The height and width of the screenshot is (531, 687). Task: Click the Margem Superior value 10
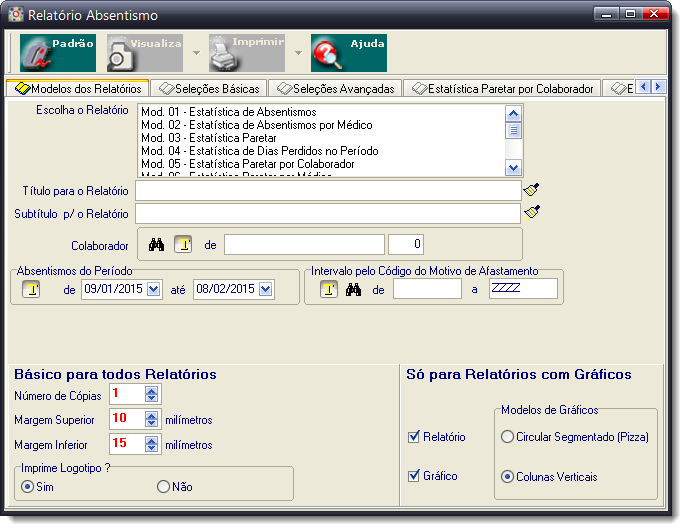pos(127,419)
